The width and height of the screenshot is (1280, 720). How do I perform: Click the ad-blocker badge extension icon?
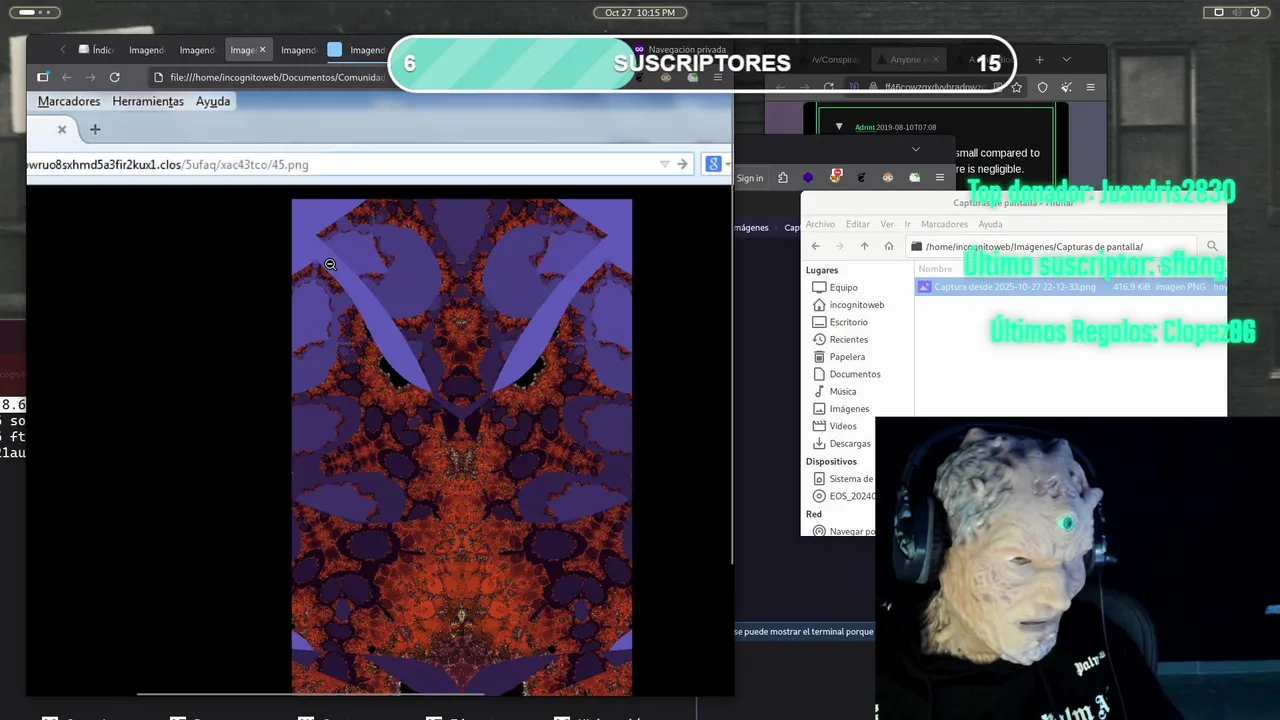pyautogui.click(x=836, y=177)
